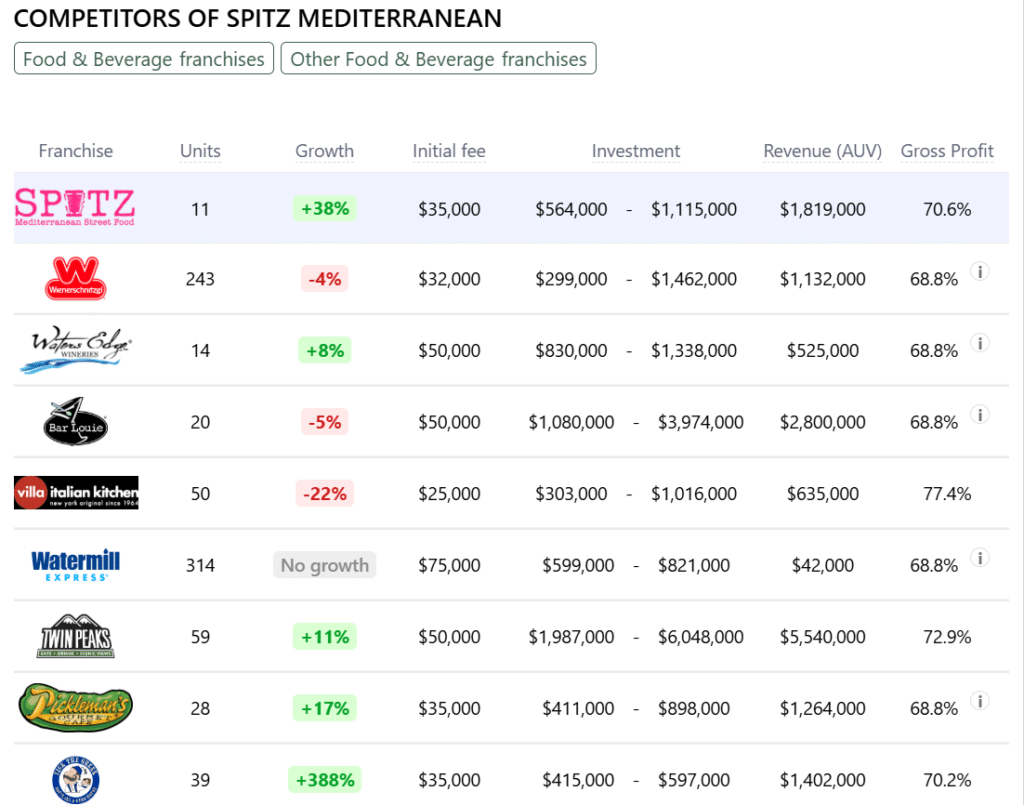The height and width of the screenshot is (805, 1024).
Task: Open the Waters Edge Wineries logo
Action: 74,350
